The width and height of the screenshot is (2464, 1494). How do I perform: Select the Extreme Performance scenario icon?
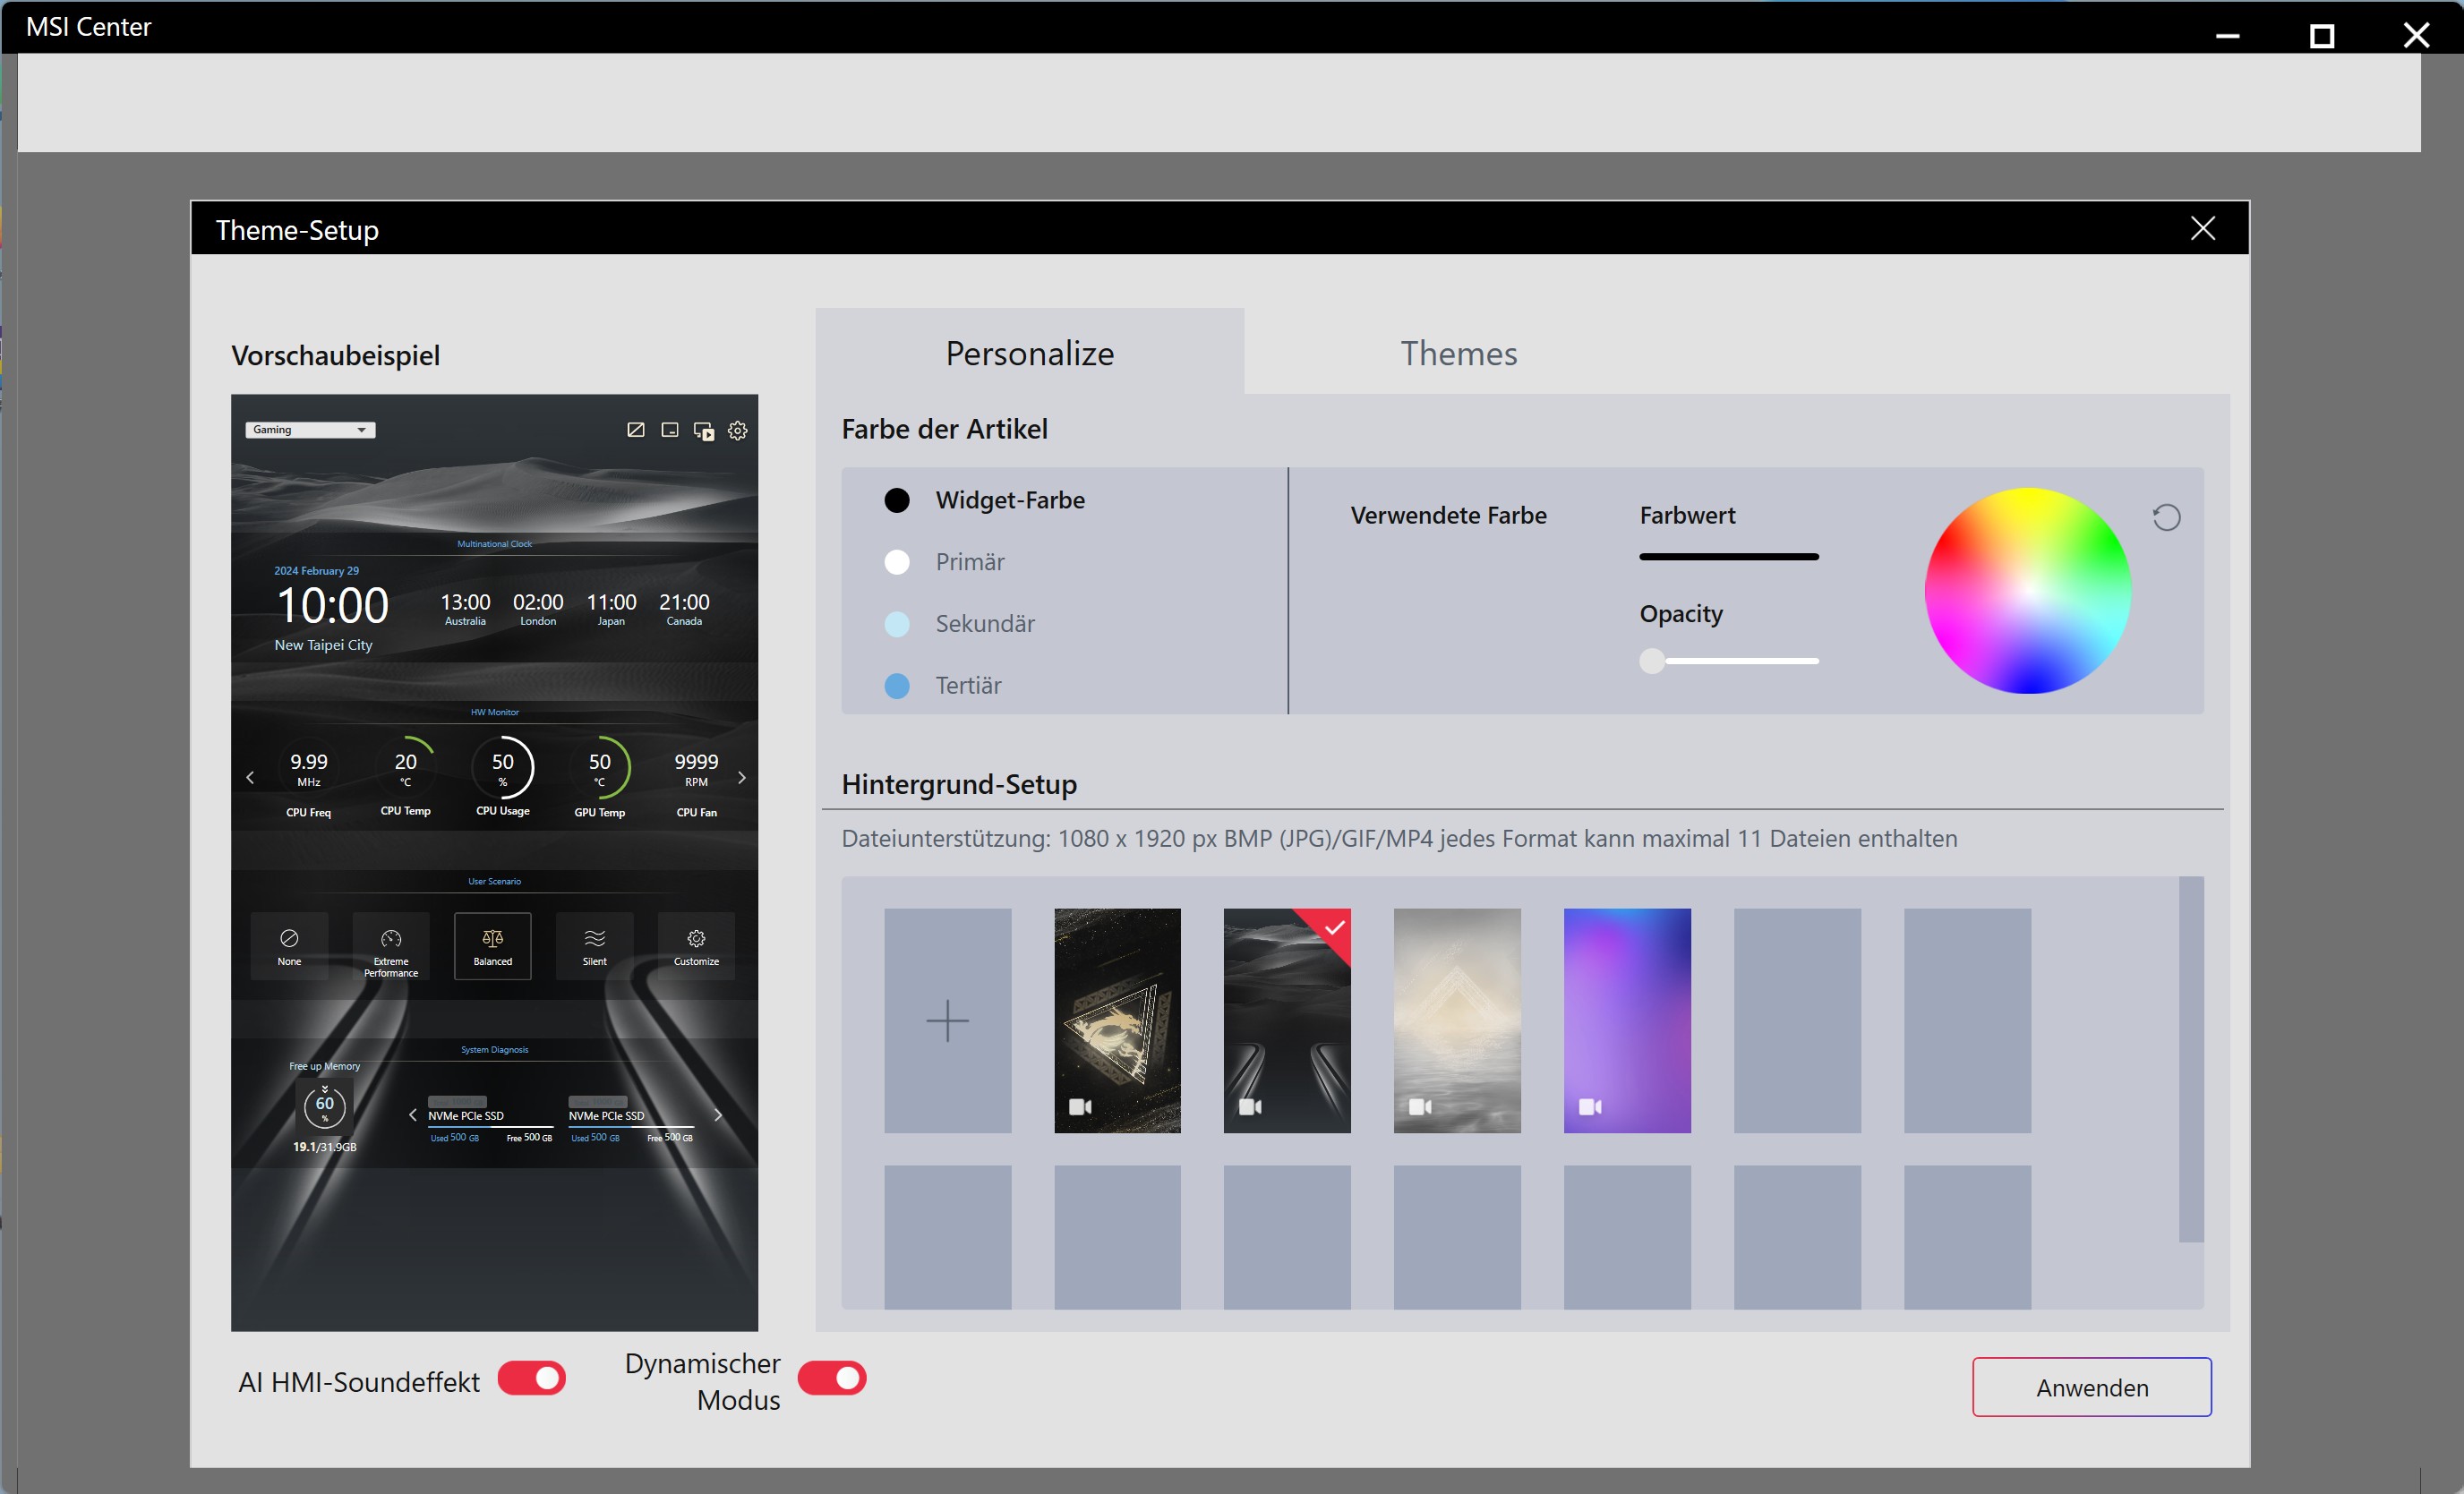pyautogui.click(x=391, y=945)
